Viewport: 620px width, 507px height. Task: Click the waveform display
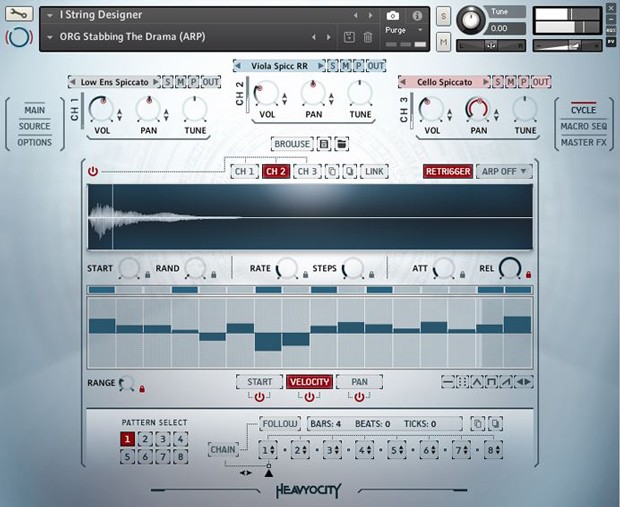pos(310,217)
